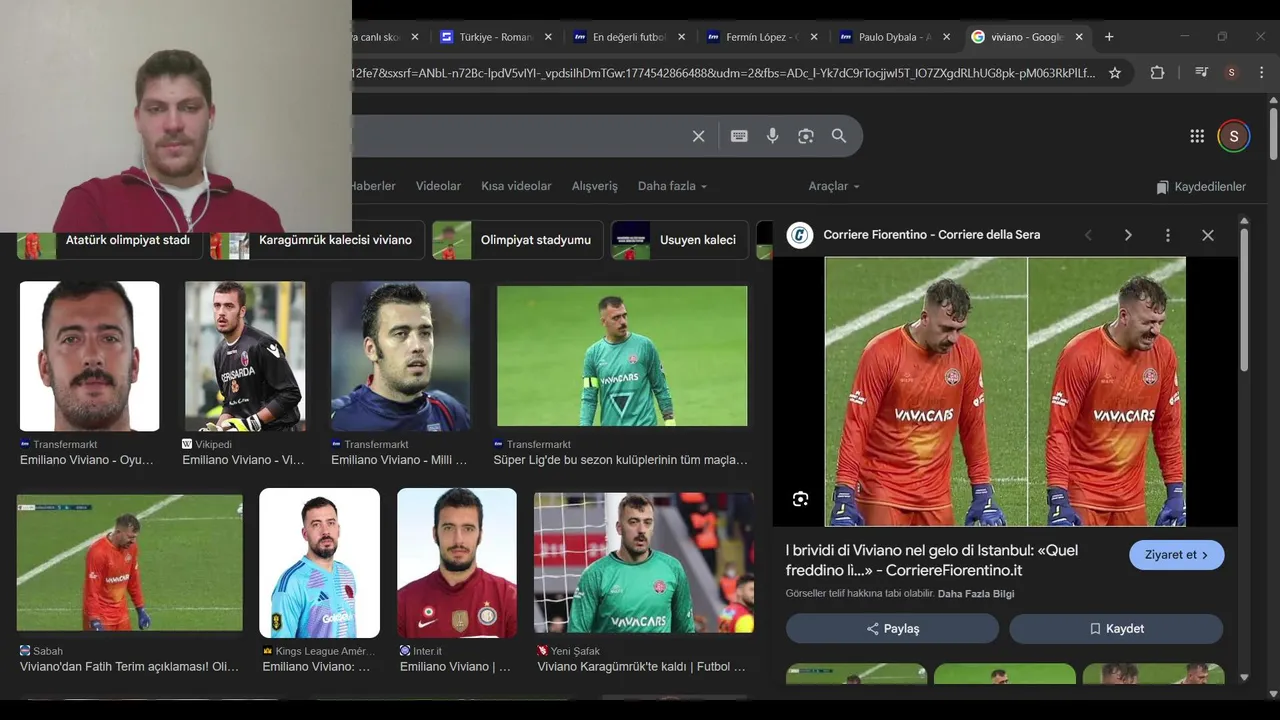Open the Sabah orange kit image result
The width and height of the screenshot is (1280, 720).
coord(129,563)
